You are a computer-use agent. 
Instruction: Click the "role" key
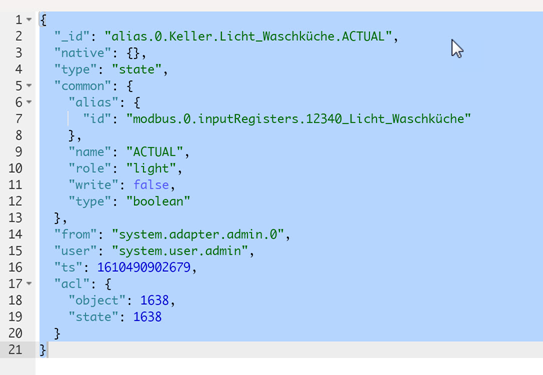coord(90,169)
